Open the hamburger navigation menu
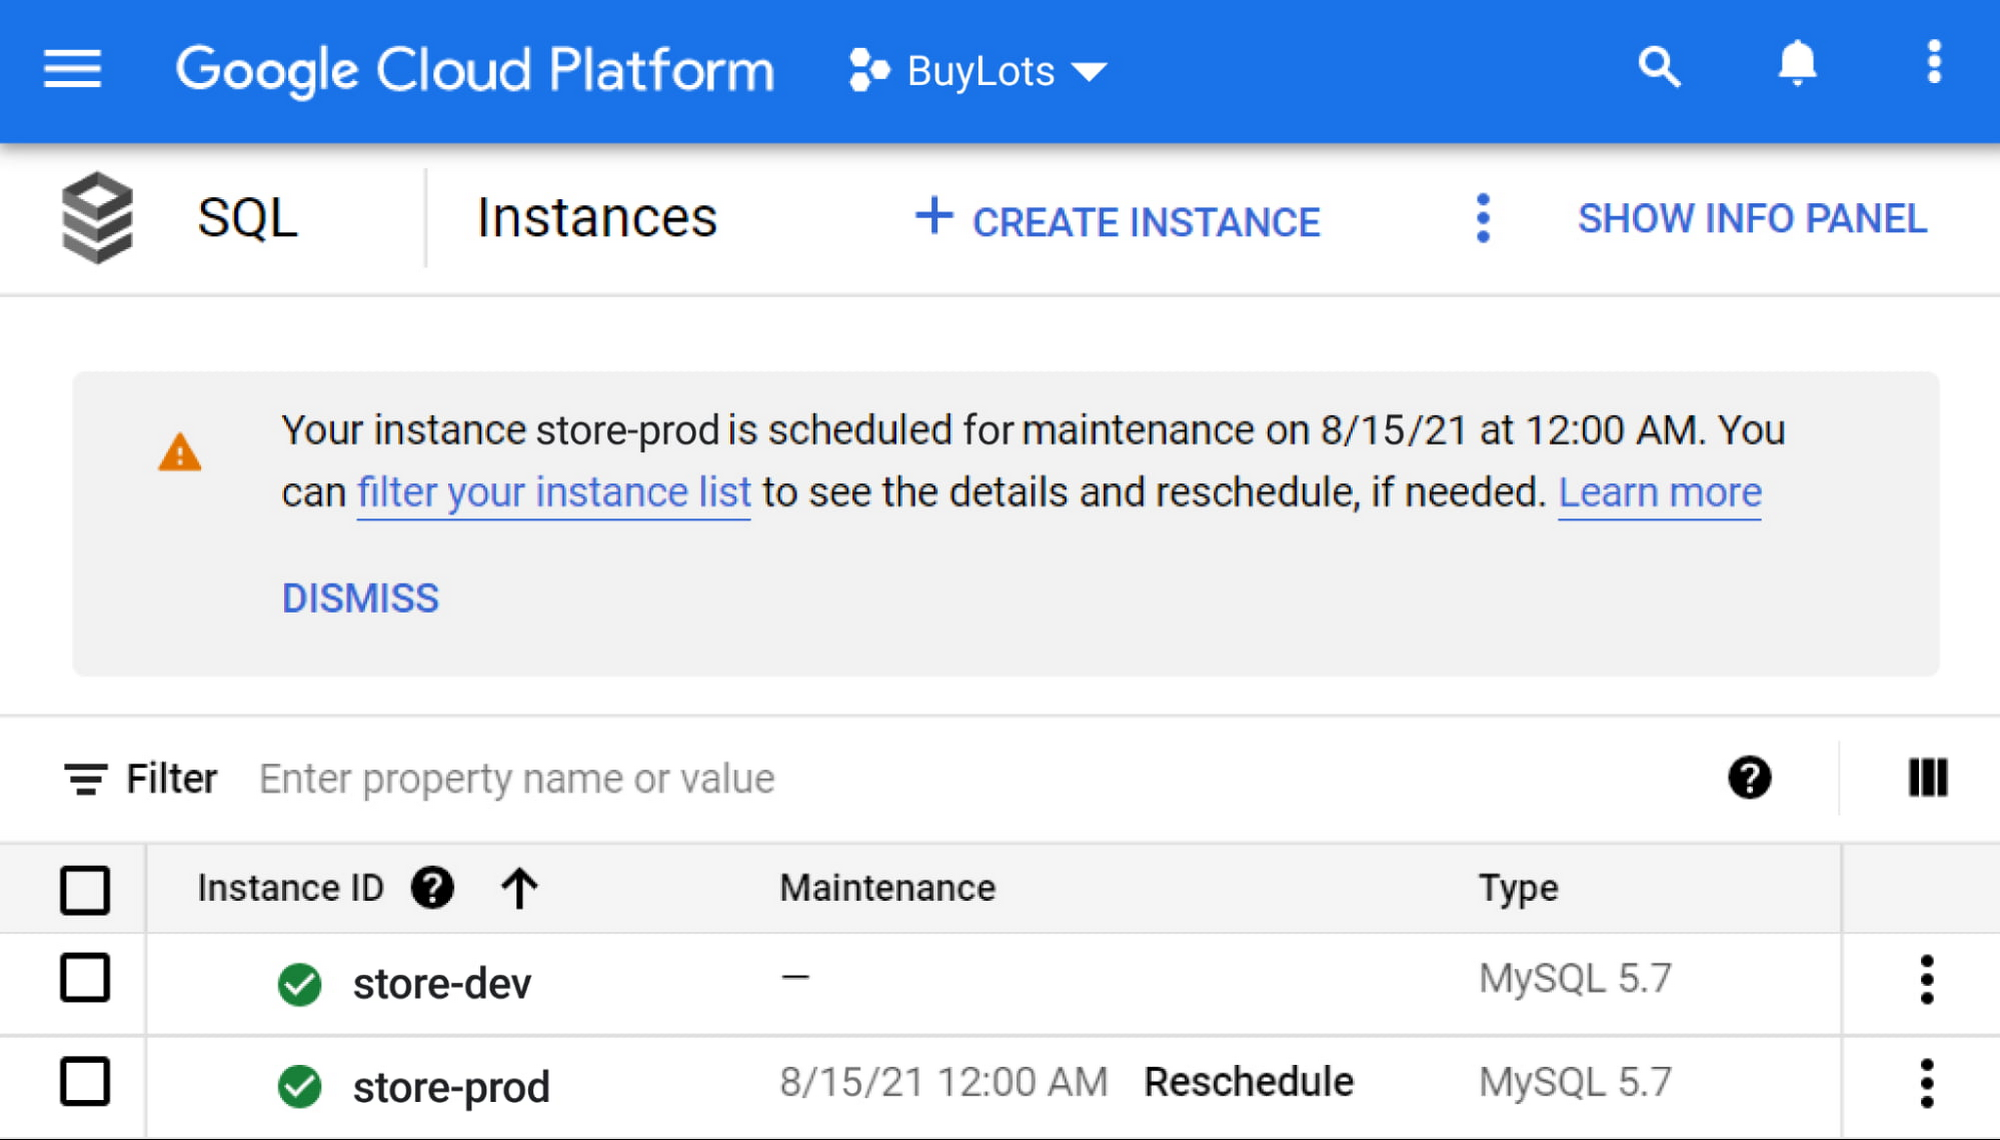The image size is (2000, 1140). (72, 69)
